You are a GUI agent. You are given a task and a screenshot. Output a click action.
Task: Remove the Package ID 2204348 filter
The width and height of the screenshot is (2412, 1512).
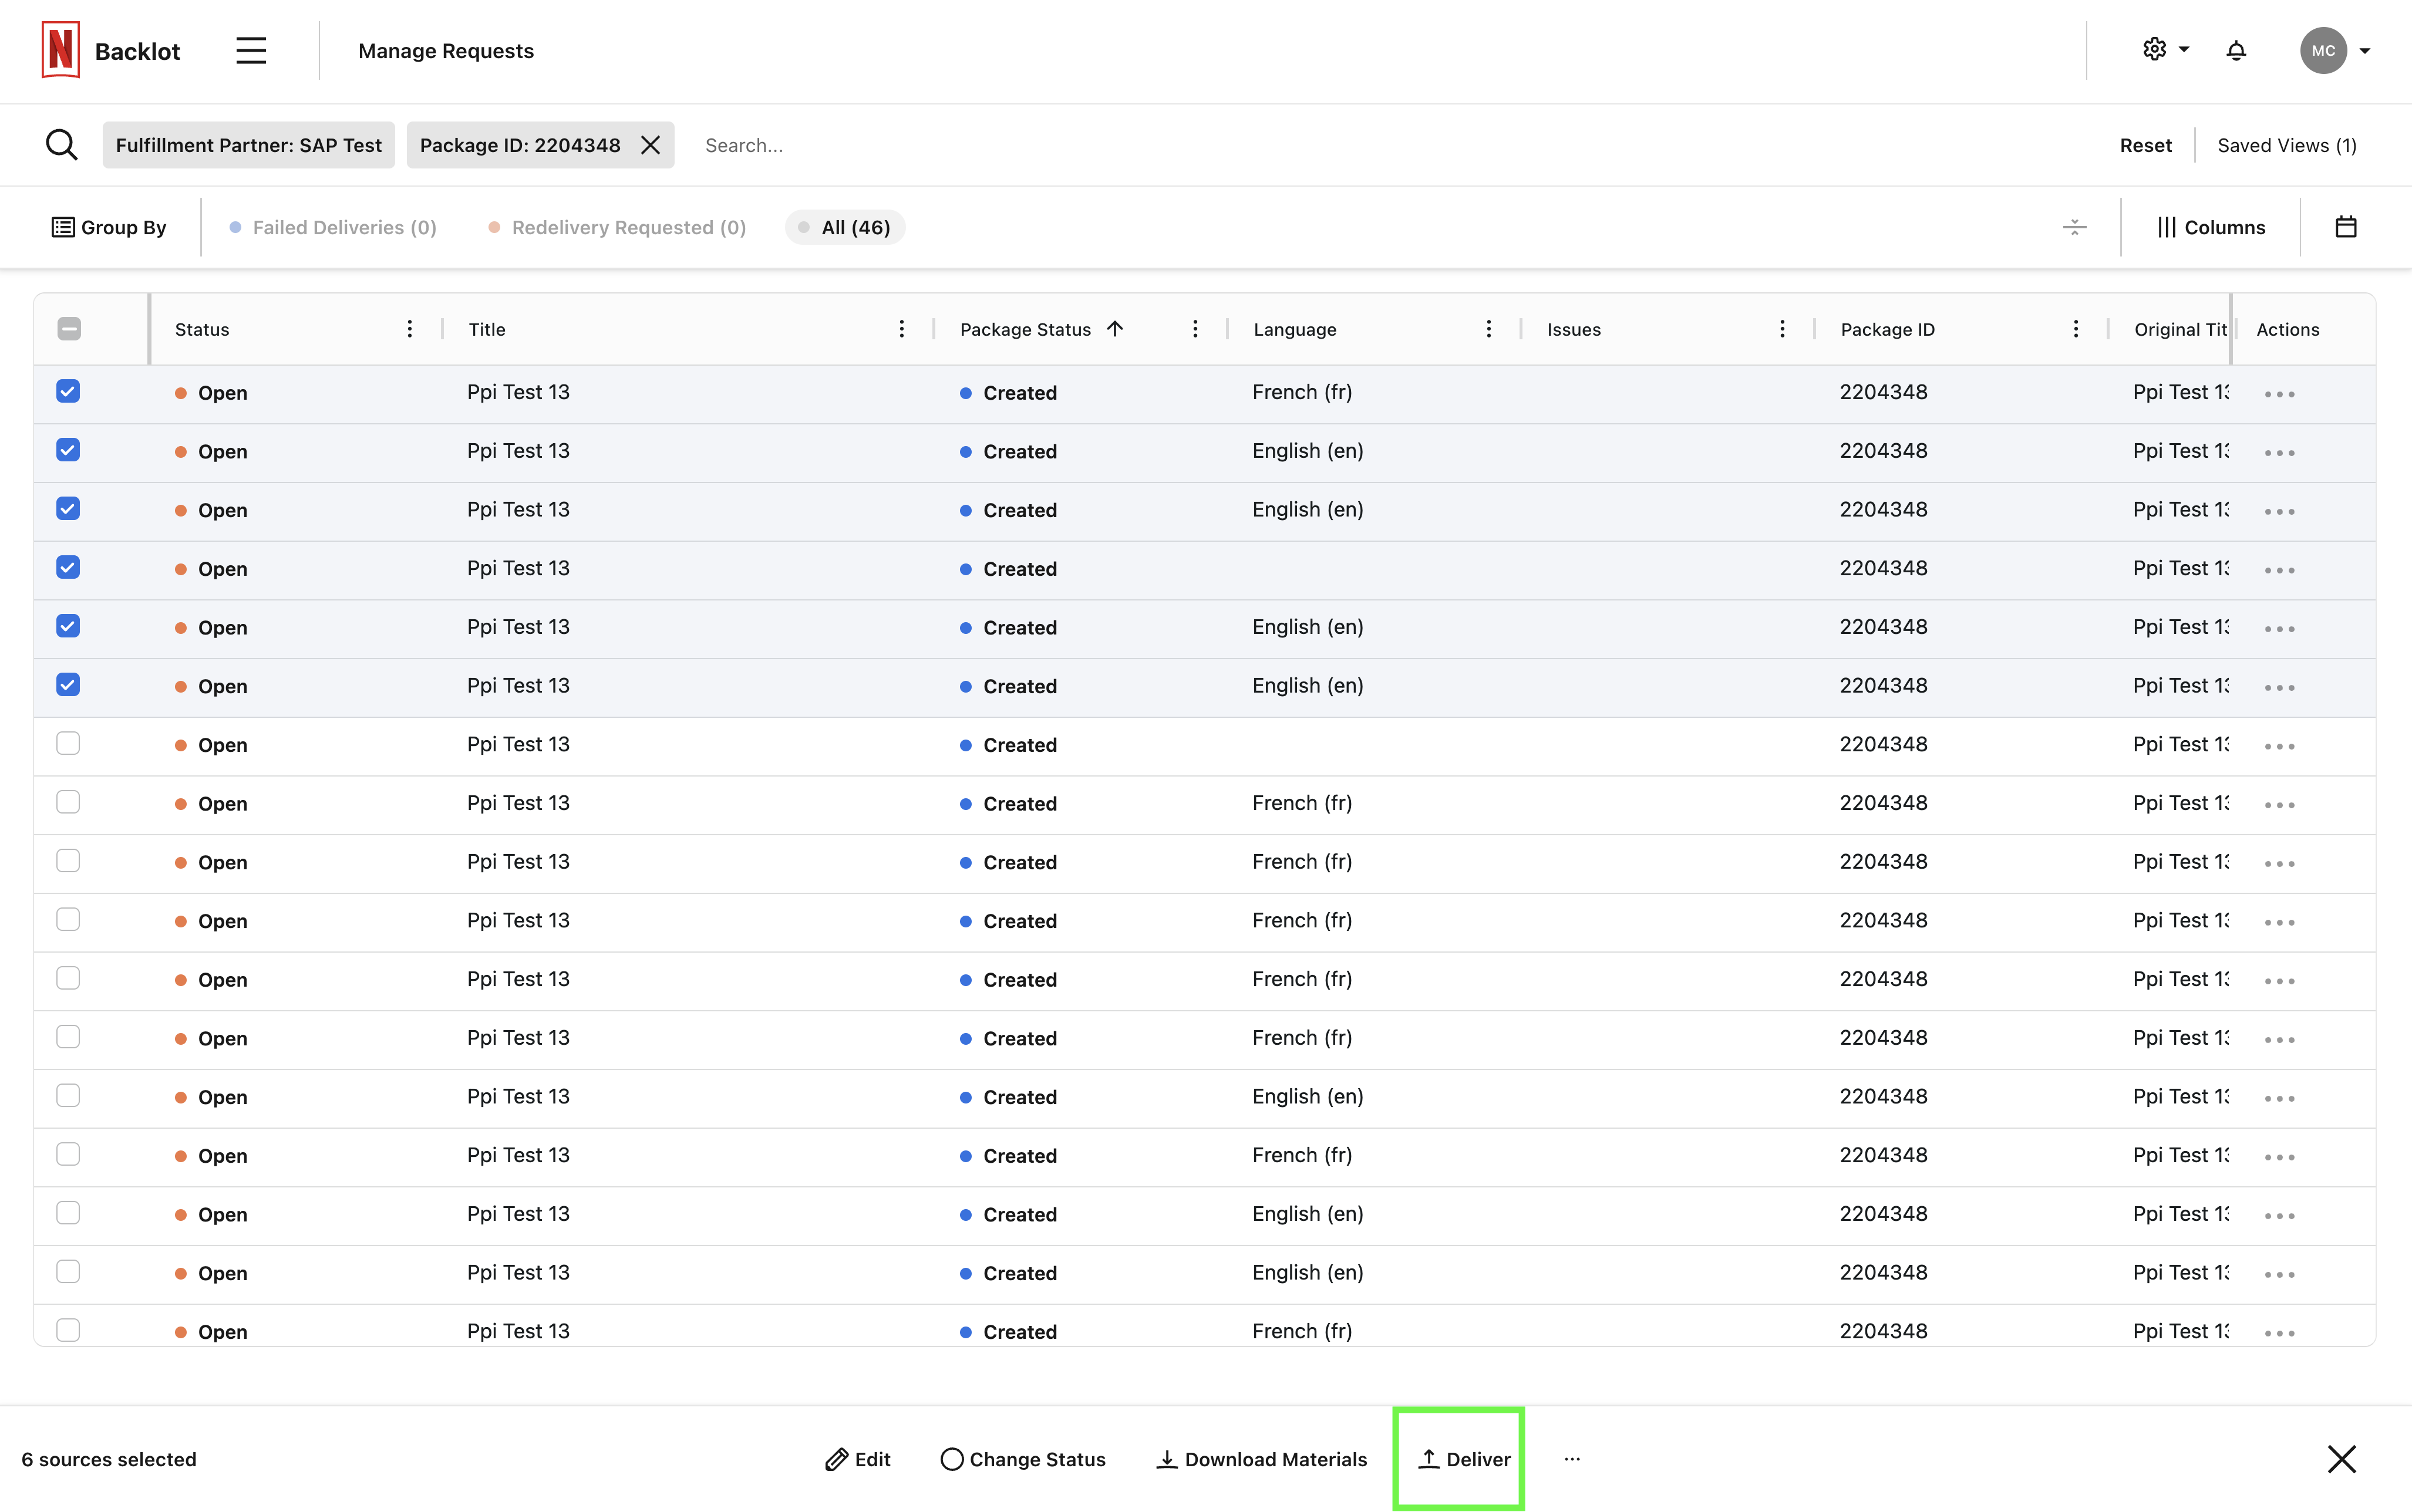(x=650, y=145)
